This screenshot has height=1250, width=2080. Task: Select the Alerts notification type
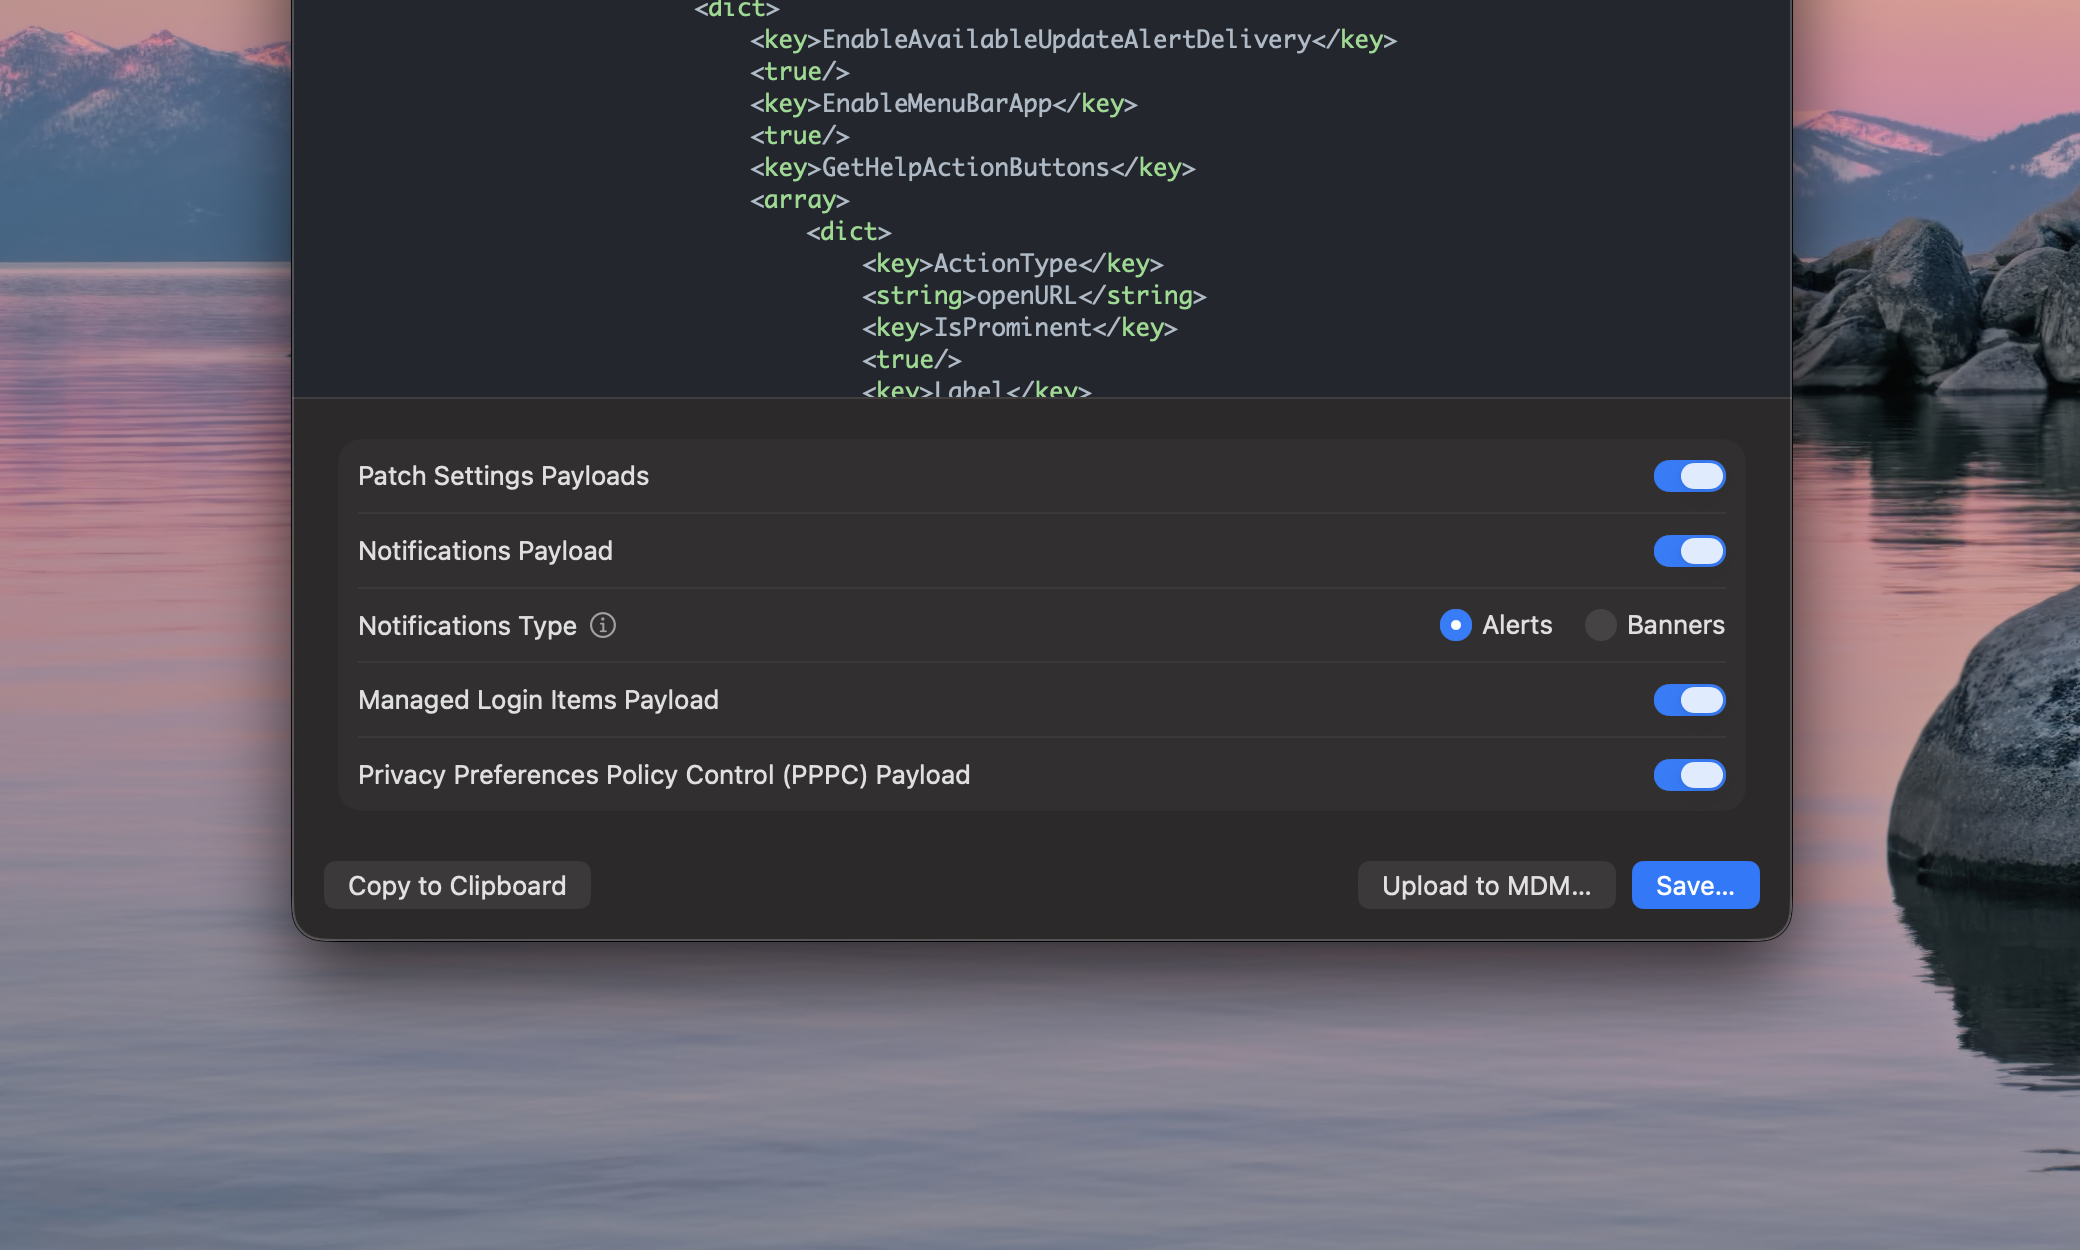[1456, 625]
